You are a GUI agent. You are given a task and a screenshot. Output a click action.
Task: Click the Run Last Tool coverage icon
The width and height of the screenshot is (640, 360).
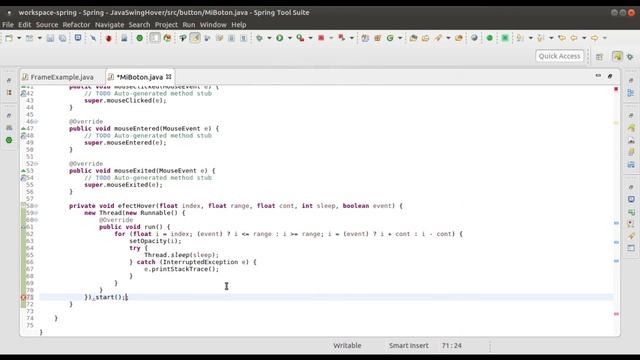pyautogui.click(x=300, y=38)
